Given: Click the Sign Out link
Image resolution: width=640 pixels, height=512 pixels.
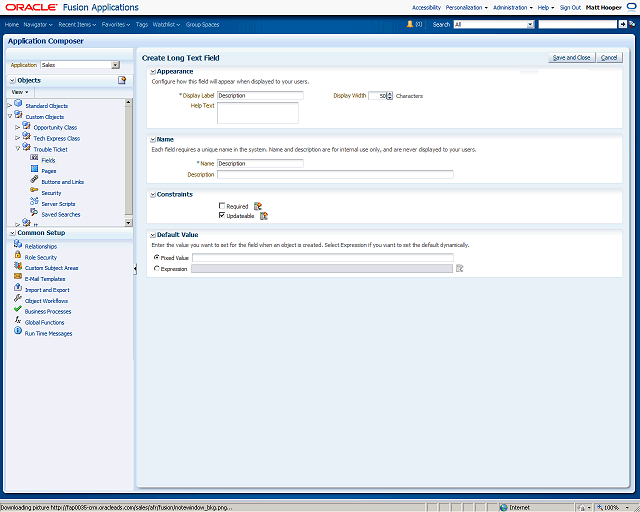Looking at the screenshot, I should [x=570, y=7].
